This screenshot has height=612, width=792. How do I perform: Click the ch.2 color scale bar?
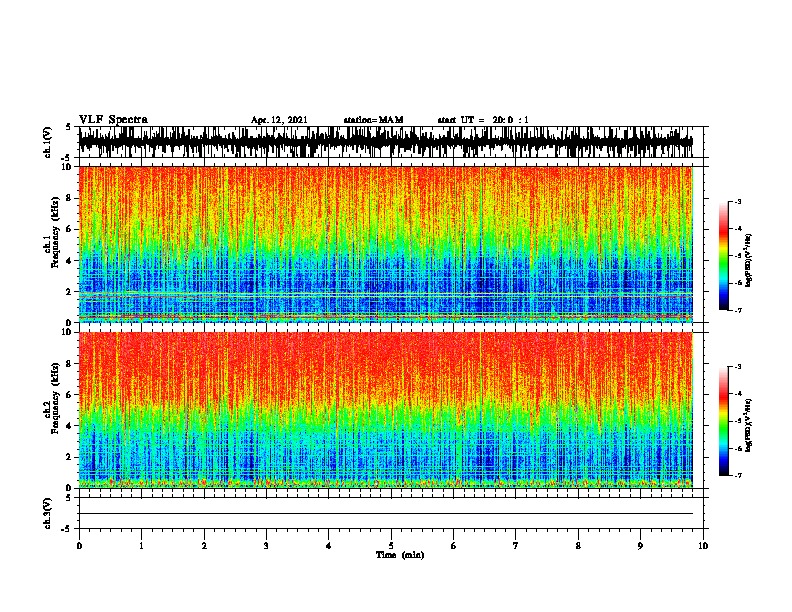[724, 421]
